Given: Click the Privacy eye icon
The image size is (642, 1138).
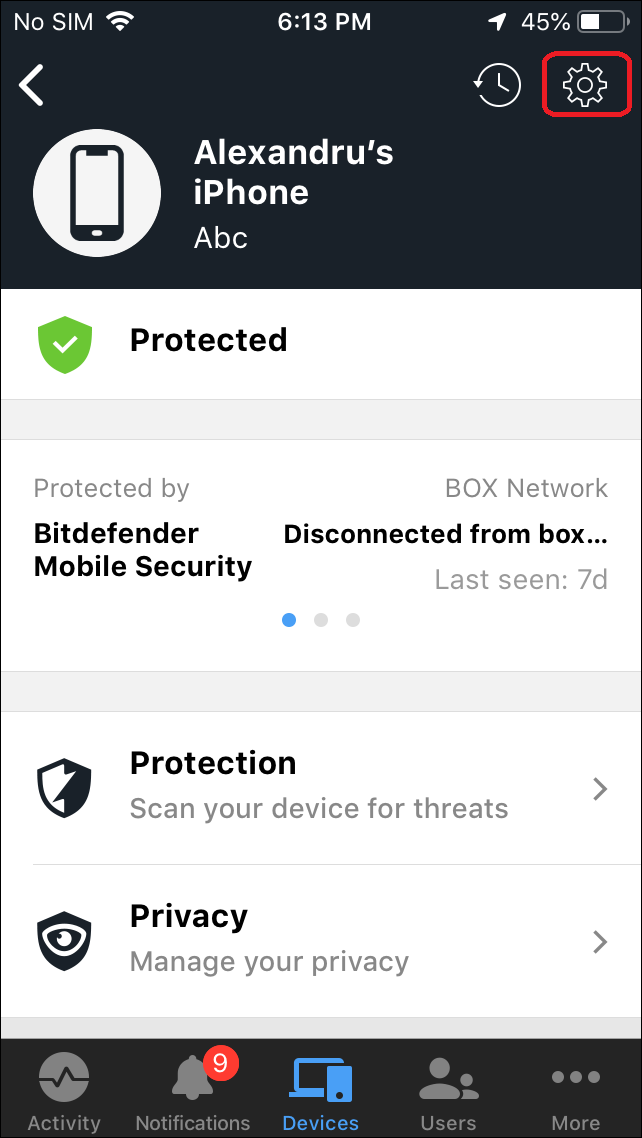Looking at the screenshot, I should click(64, 940).
